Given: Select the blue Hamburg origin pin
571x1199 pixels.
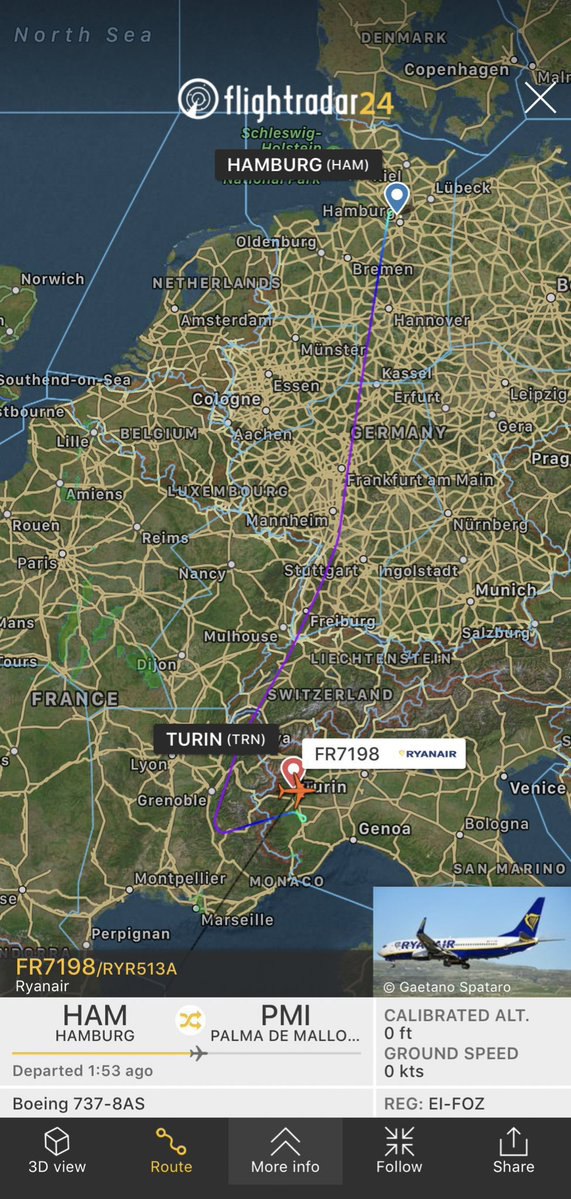Looking at the screenshot, I should 396,198.
